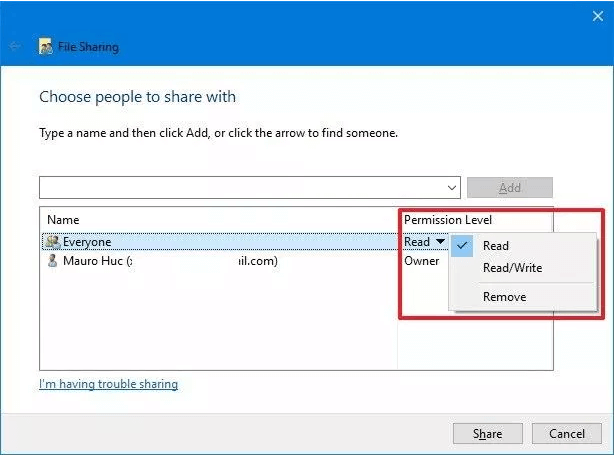Viewport: 615px width, 457px height.
Task: Click the Everyone group icon
Action: point(53,241)
